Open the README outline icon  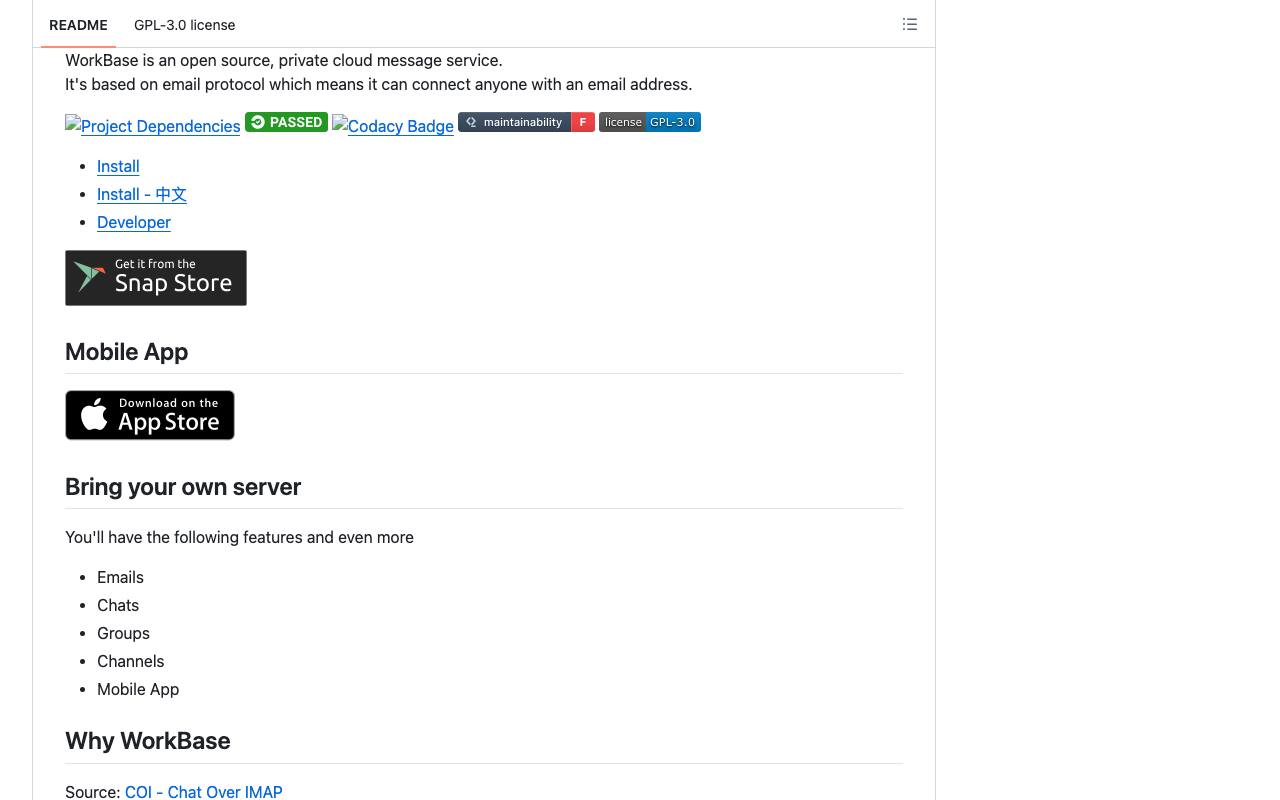click(910, 24)
